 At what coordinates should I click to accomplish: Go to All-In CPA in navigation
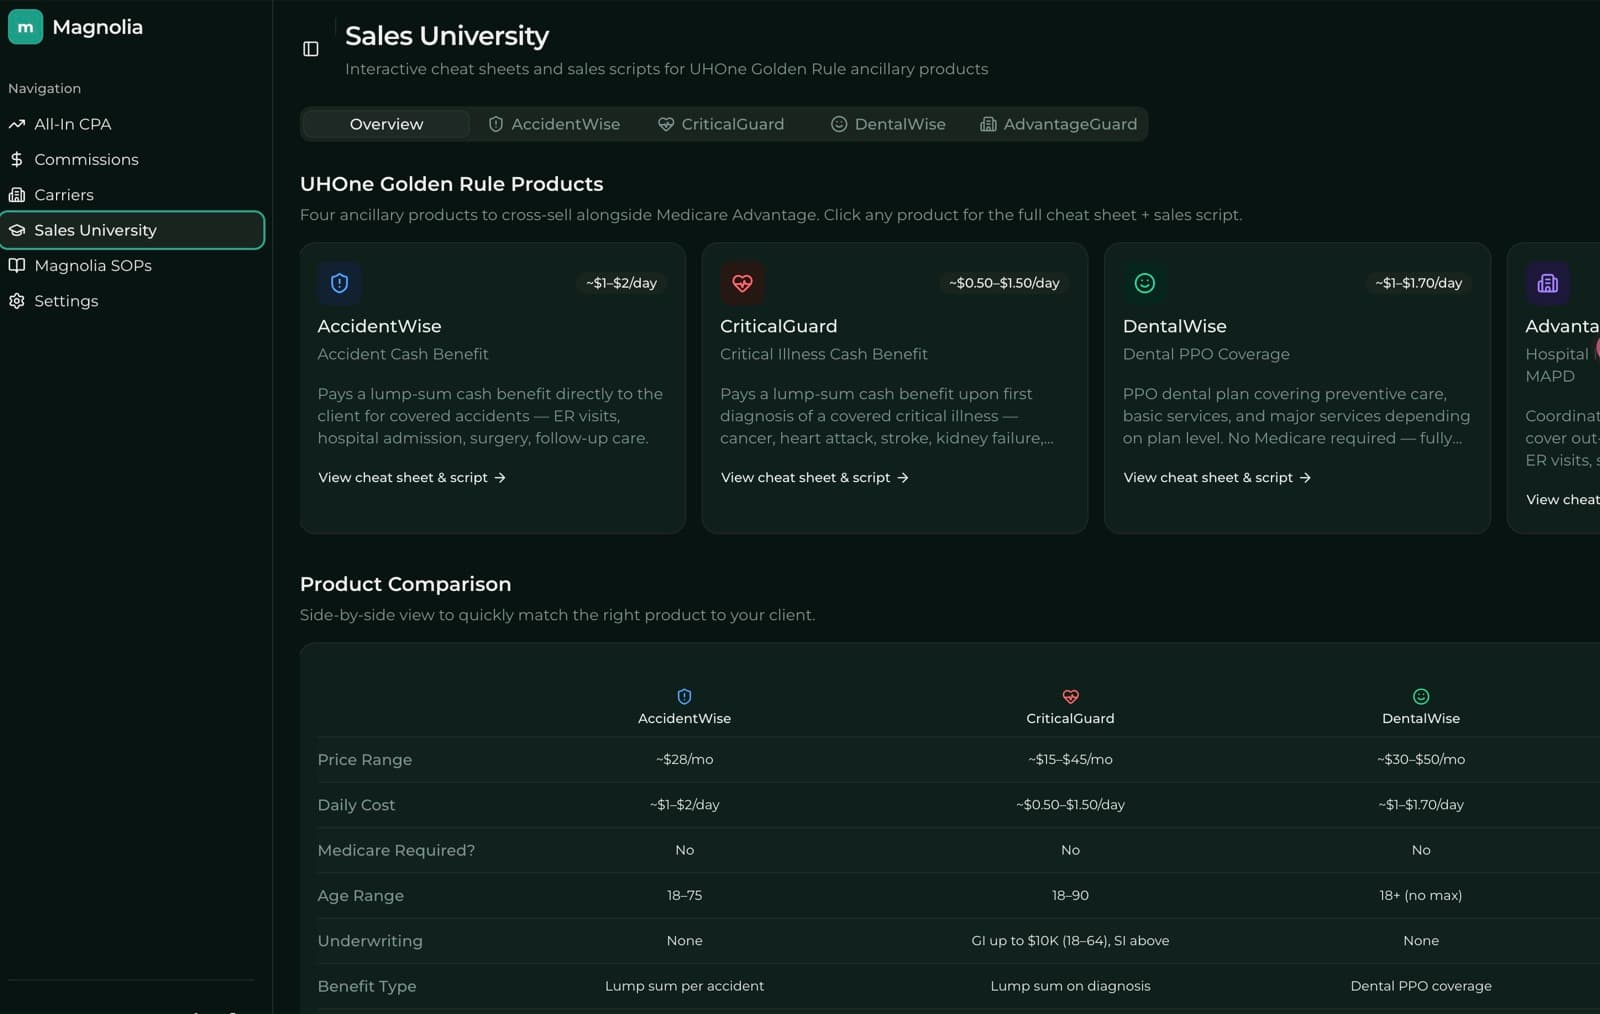tap(132, 124)
